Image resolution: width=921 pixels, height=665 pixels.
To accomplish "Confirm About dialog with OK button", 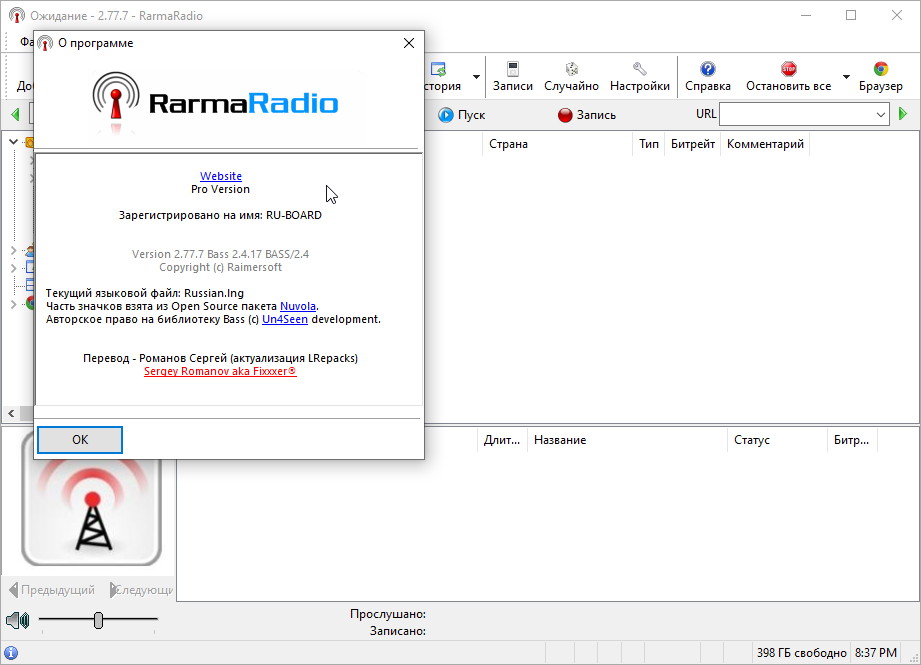I will coord(80,440).
